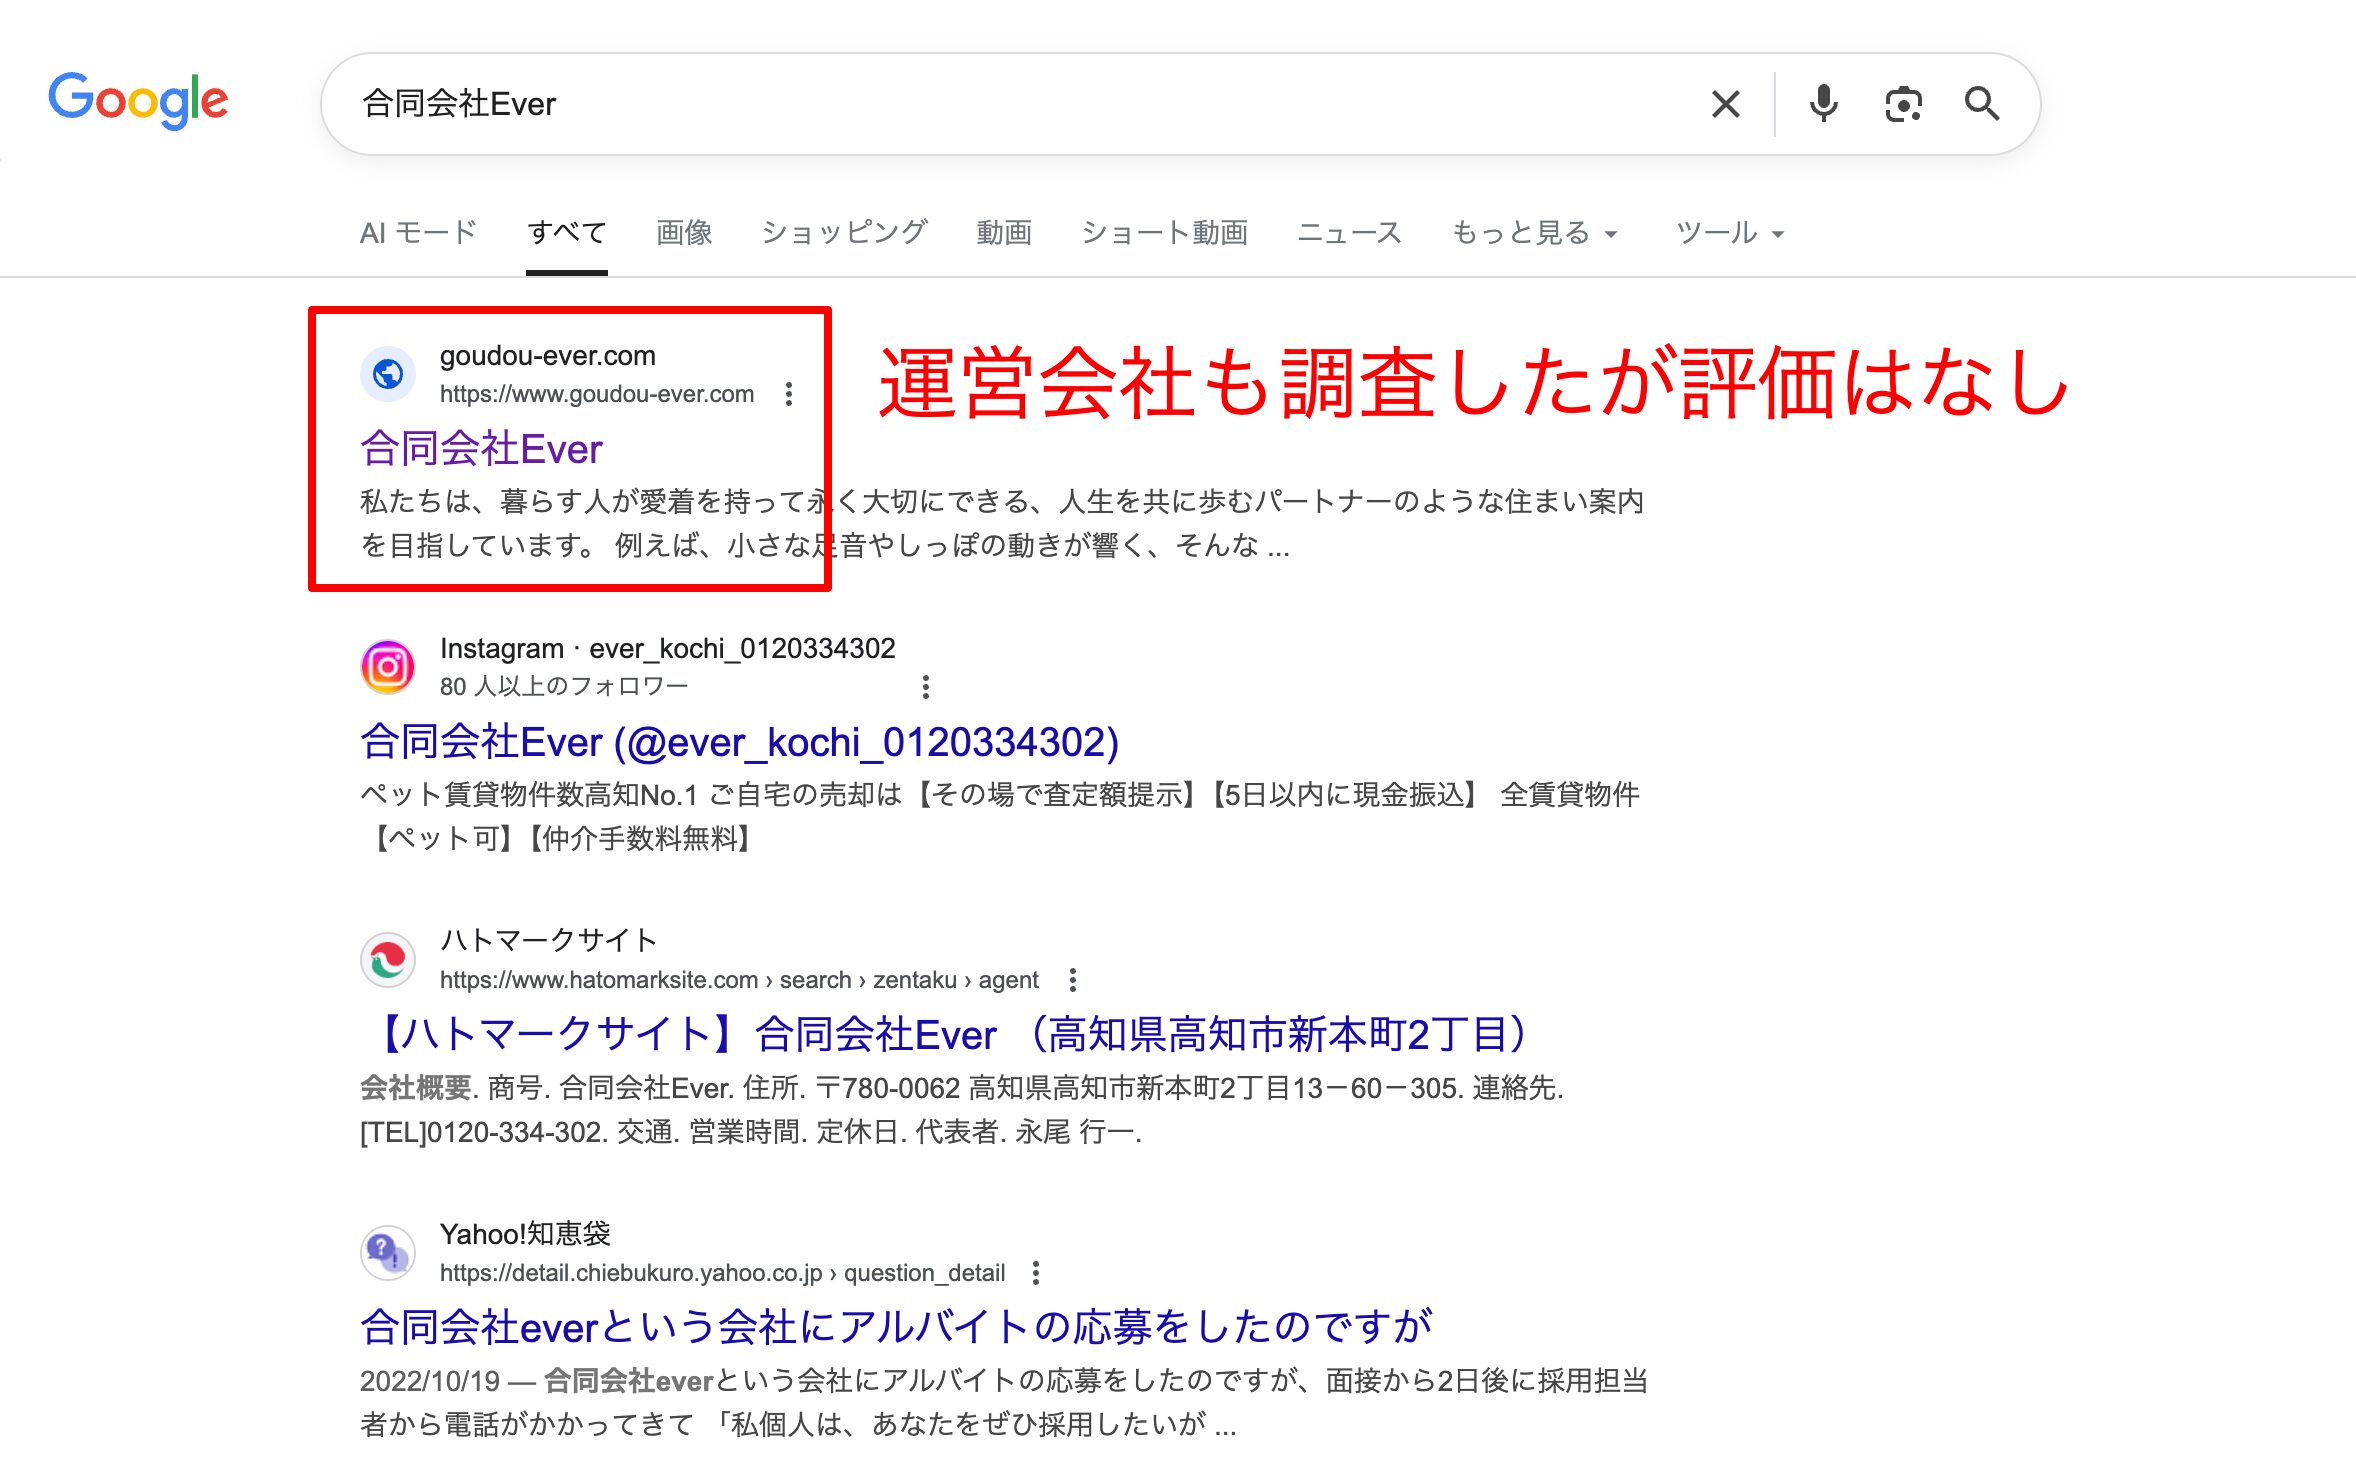Image resolution: width=2356 pixels, height=1458 pixels.
Task: Open the ショッピング tab
Action: pyautogui.click(x=845, y=233)
